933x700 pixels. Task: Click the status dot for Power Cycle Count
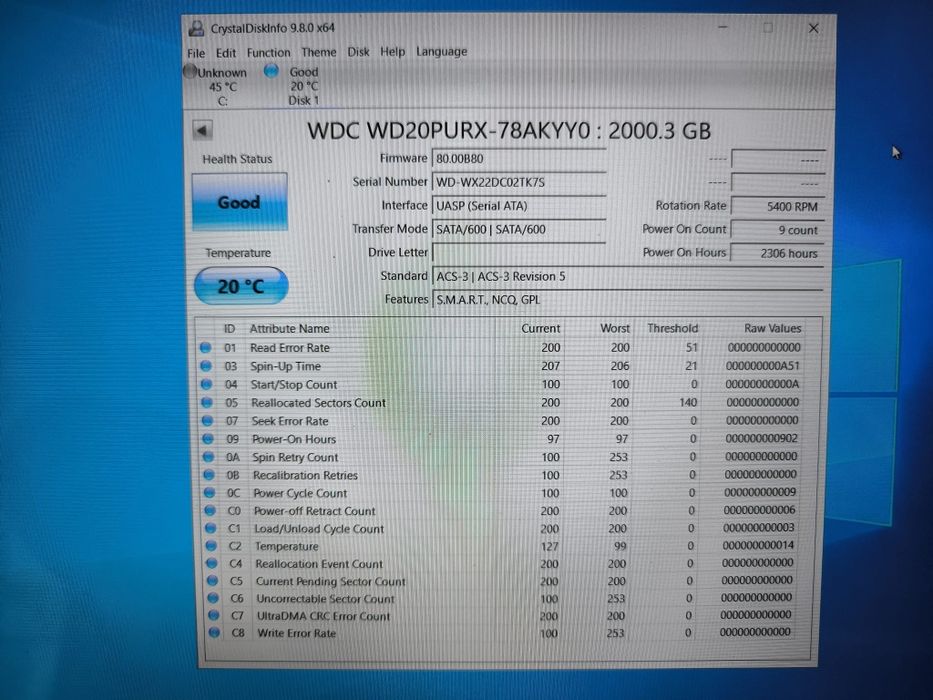click(x=209, y=493)
